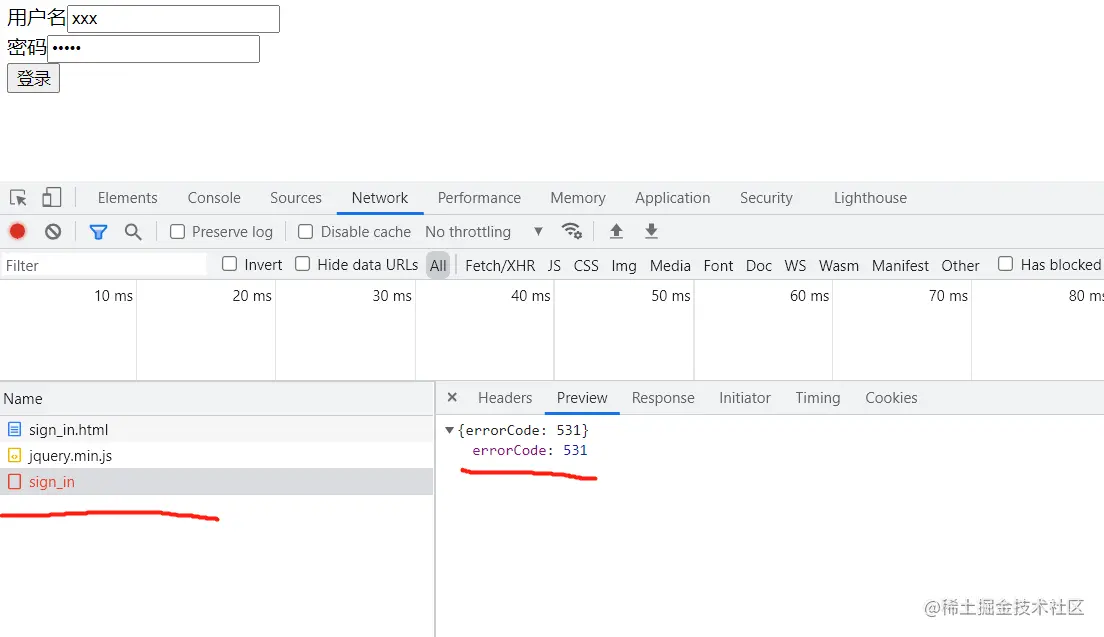Filter requests by JS type
1104x637 pixels.
554,265
